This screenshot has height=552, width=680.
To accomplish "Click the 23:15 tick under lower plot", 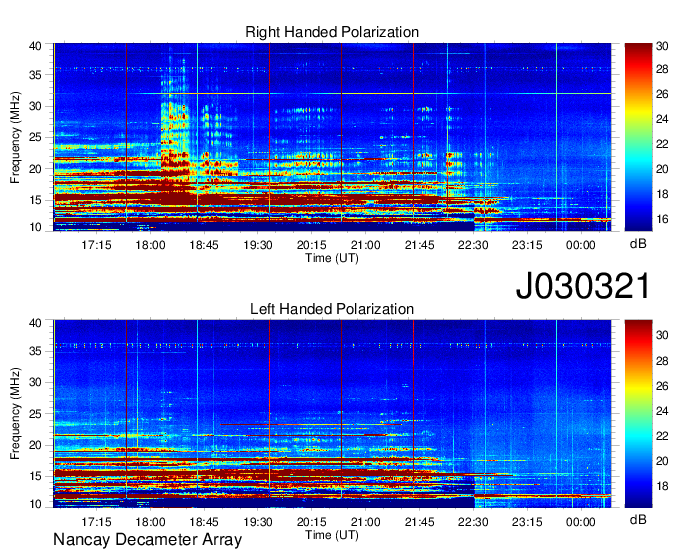I will click(x=526, y=522).
